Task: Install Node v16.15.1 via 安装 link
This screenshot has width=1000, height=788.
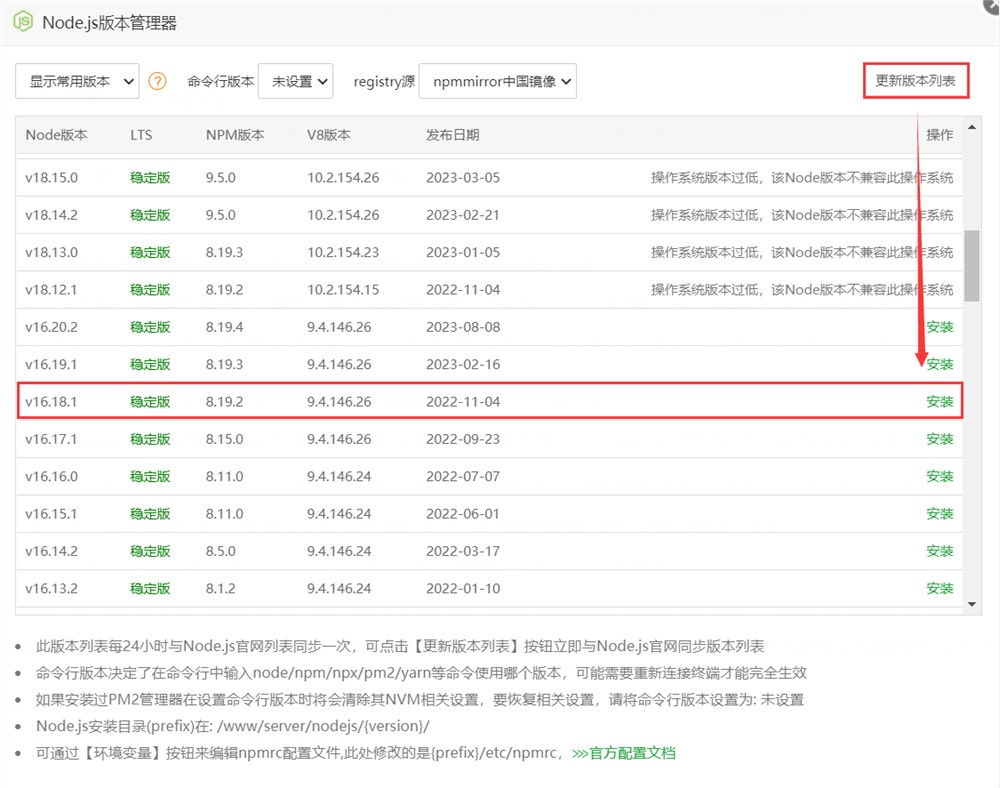Action: tap(939, 514)
